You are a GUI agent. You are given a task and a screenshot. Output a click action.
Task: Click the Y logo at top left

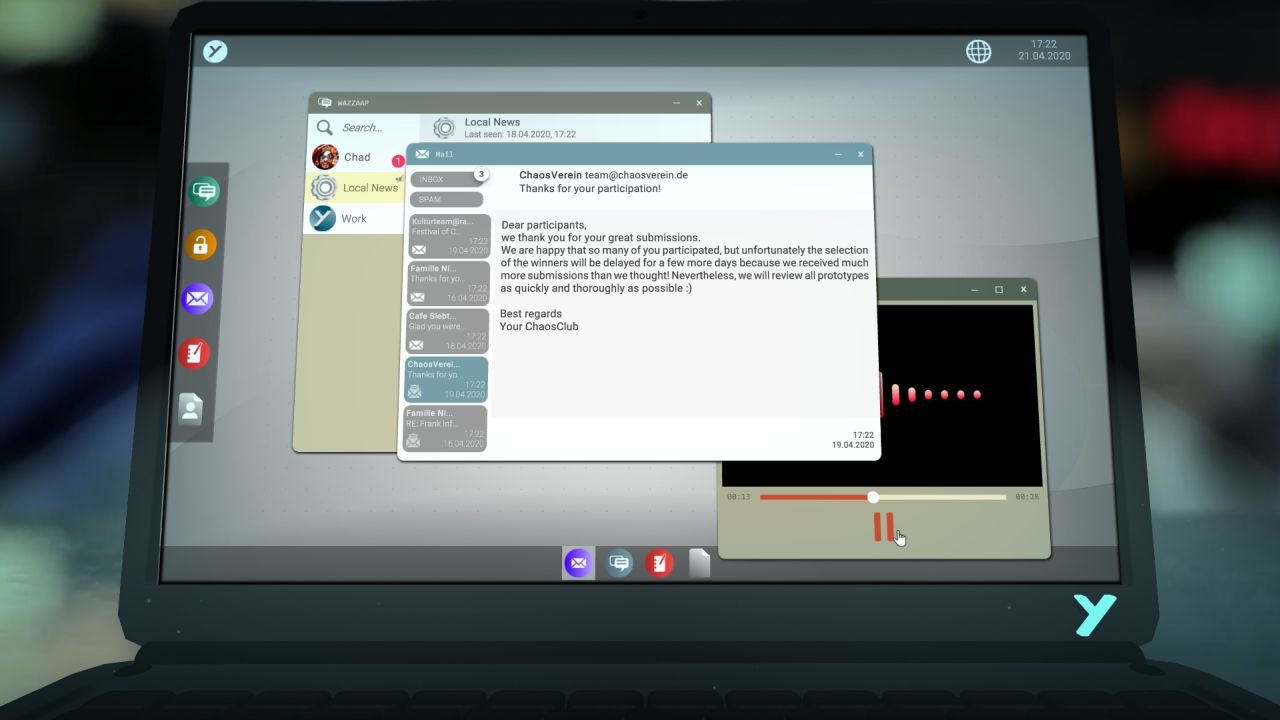(214, 51)
